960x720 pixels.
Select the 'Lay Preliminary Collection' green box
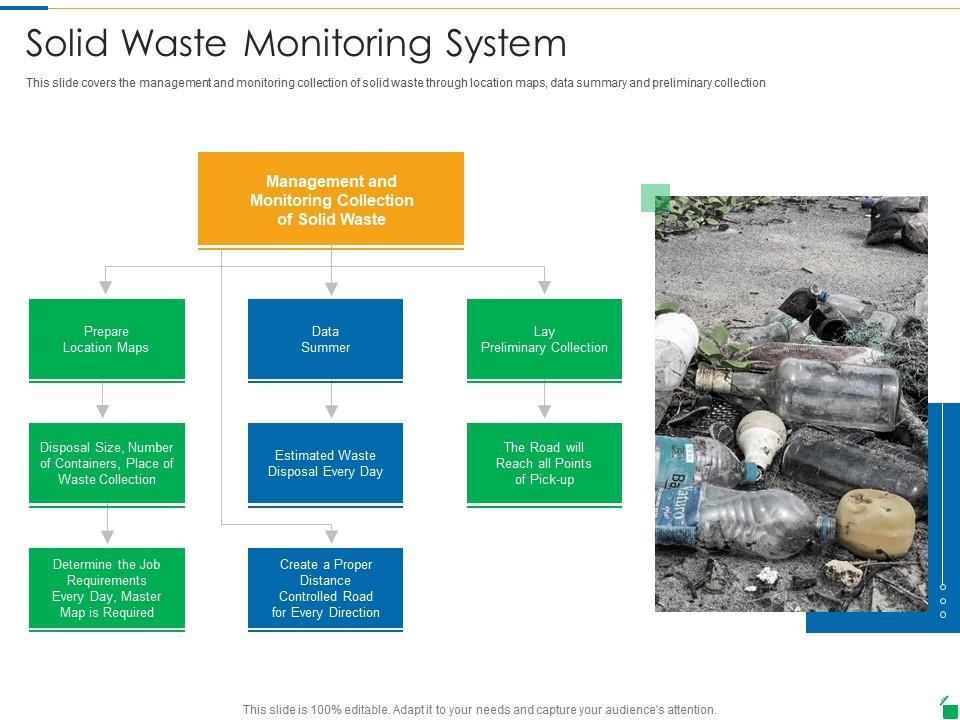(545, 339)
